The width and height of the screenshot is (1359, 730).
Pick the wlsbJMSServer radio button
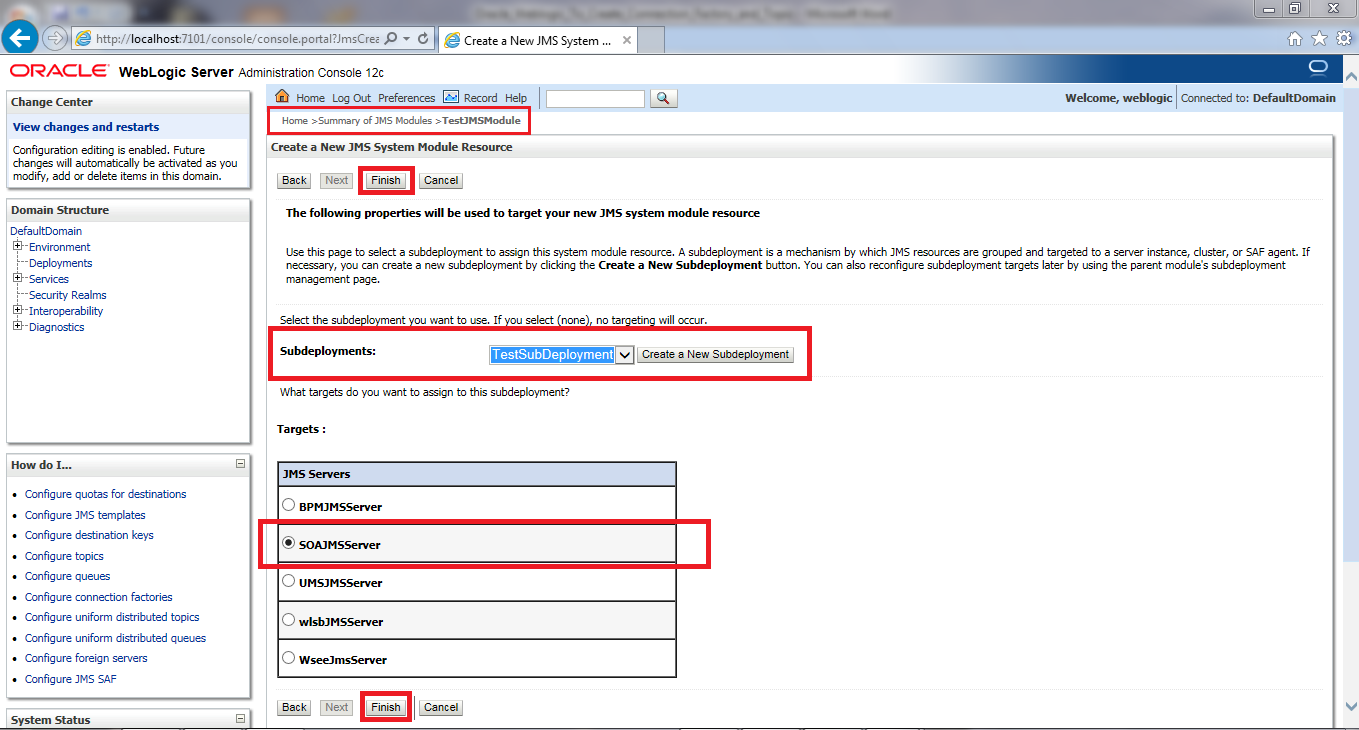pyautogui.click(x=289, y=620)
